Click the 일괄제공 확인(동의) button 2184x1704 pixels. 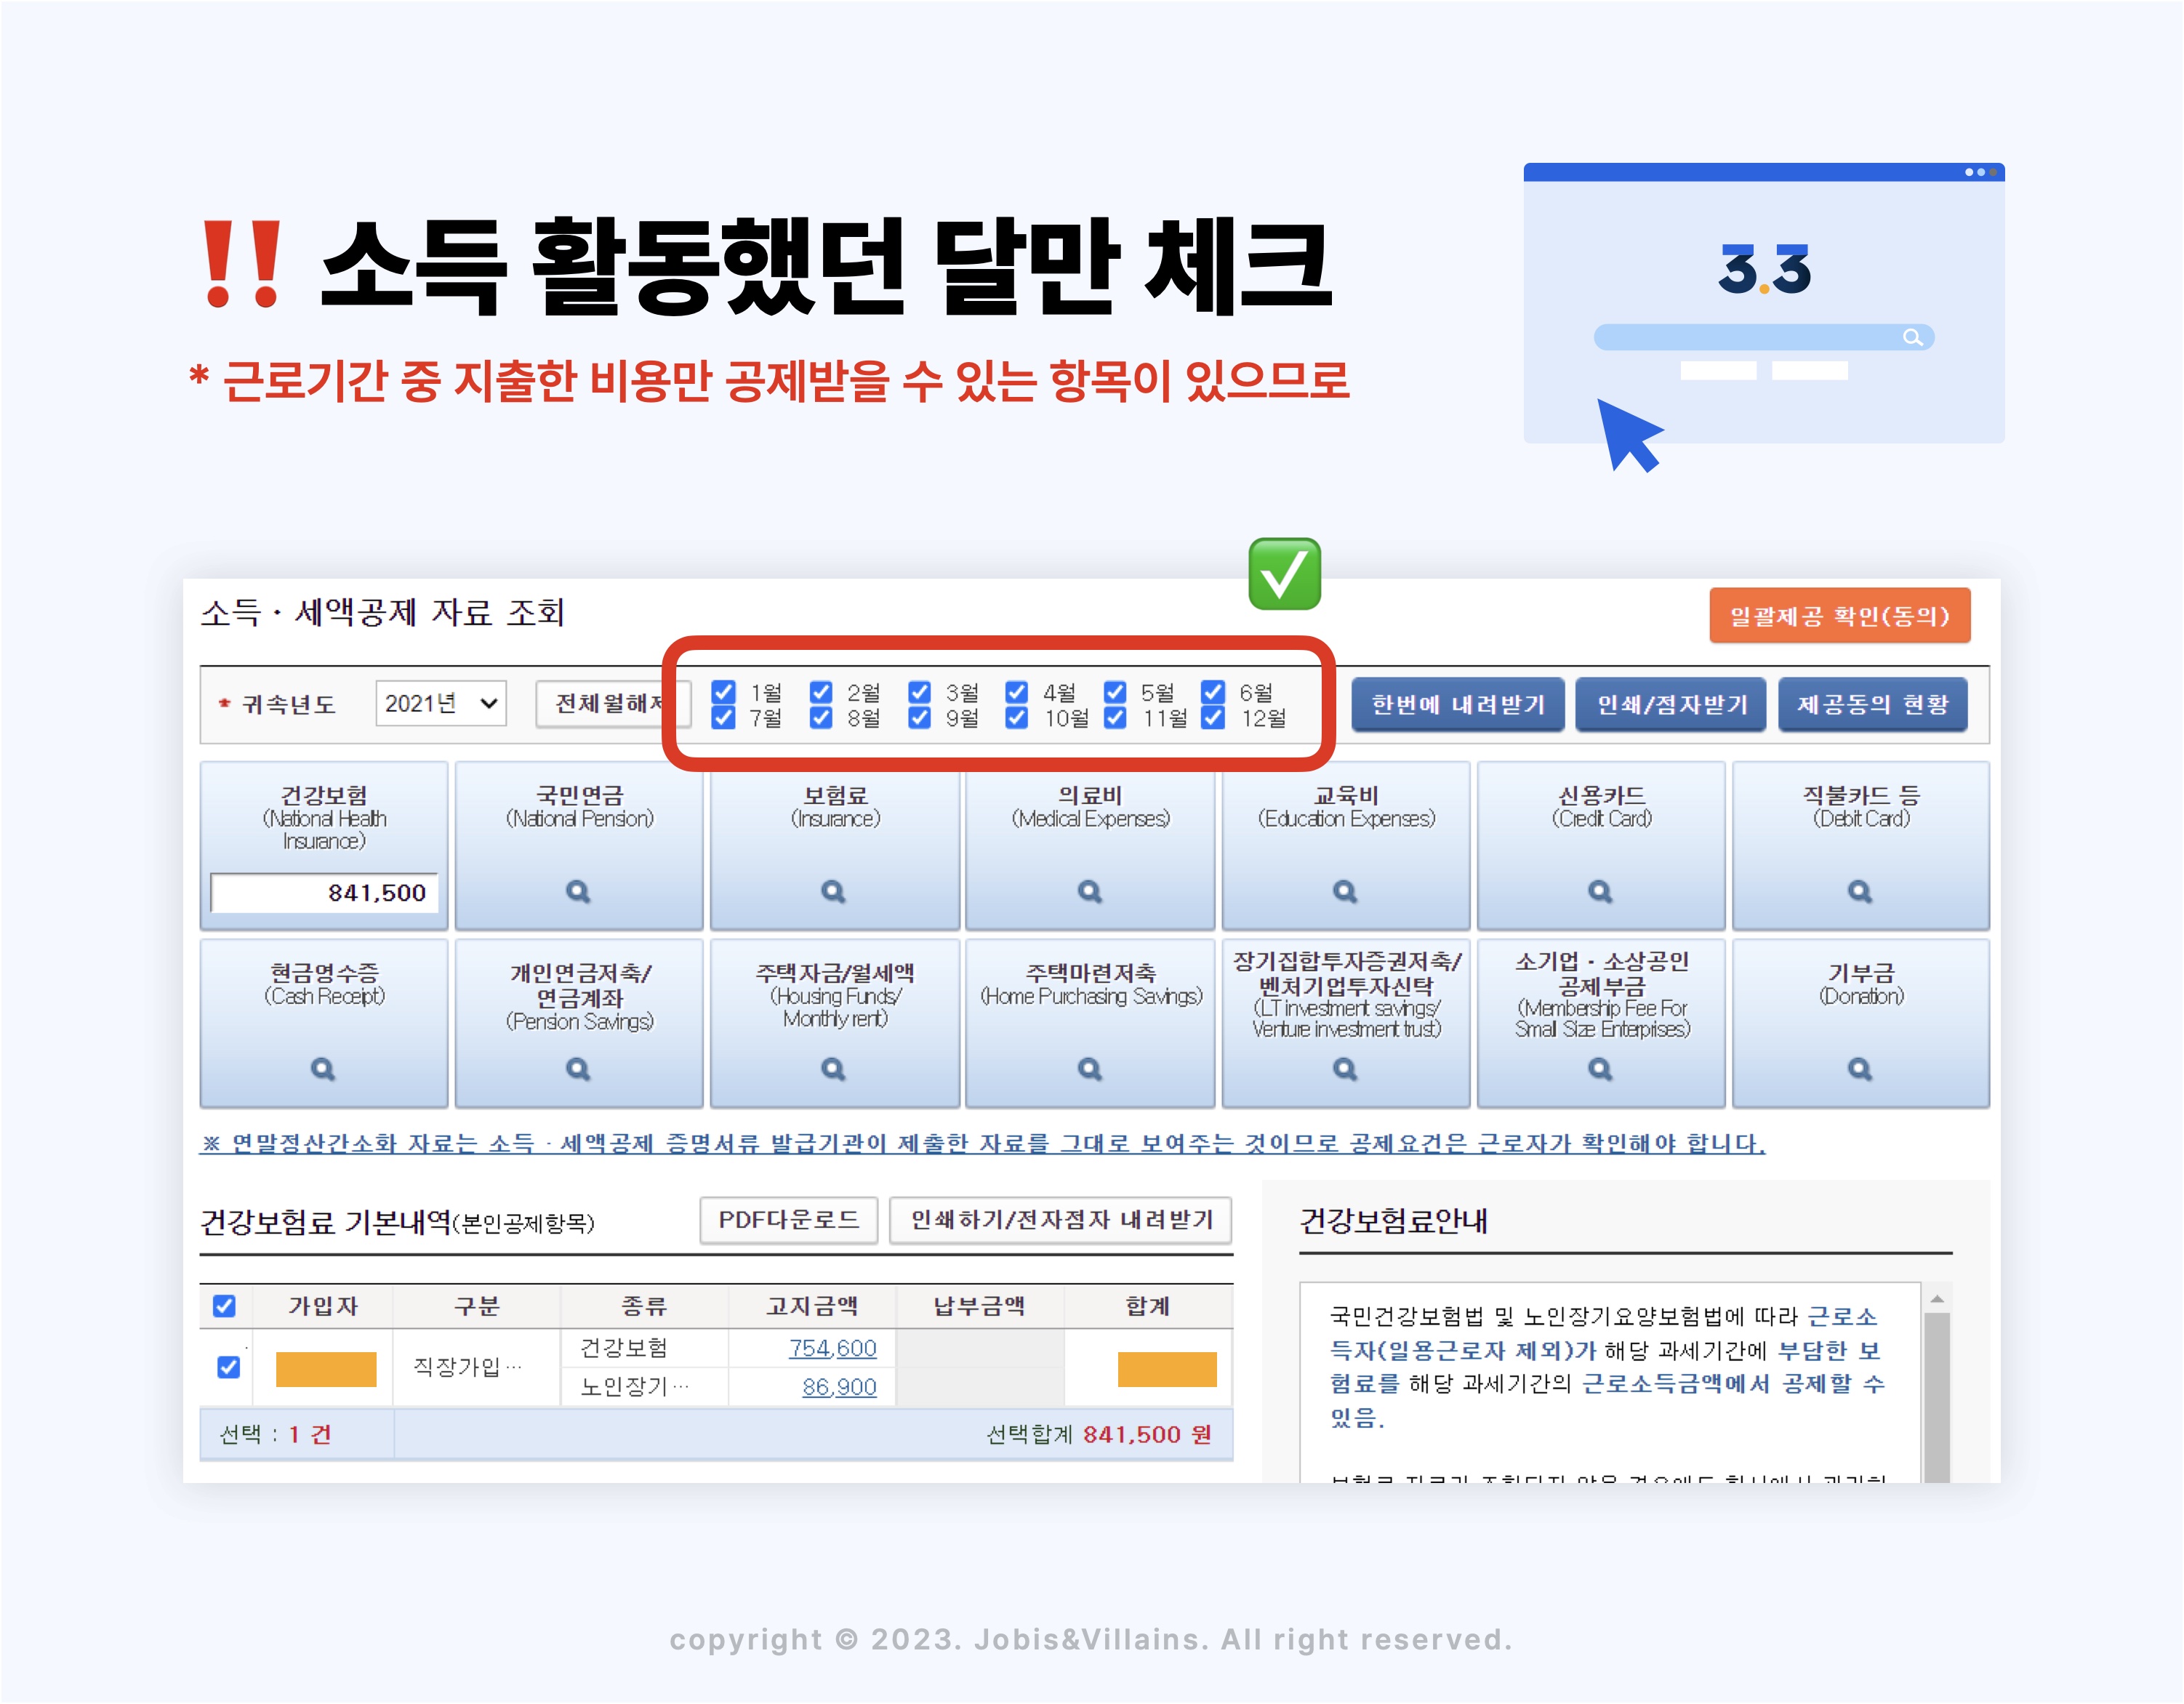[x=1839, y=616]
